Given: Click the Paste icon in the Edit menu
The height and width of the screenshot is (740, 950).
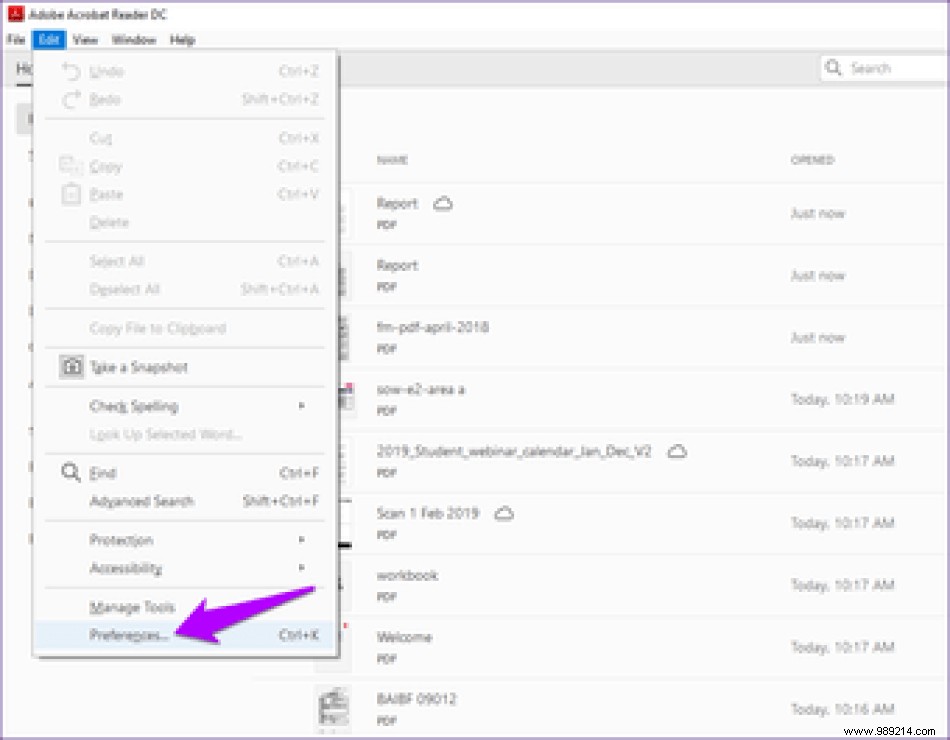Looking at the screenshot, I should tap(71, 194).
